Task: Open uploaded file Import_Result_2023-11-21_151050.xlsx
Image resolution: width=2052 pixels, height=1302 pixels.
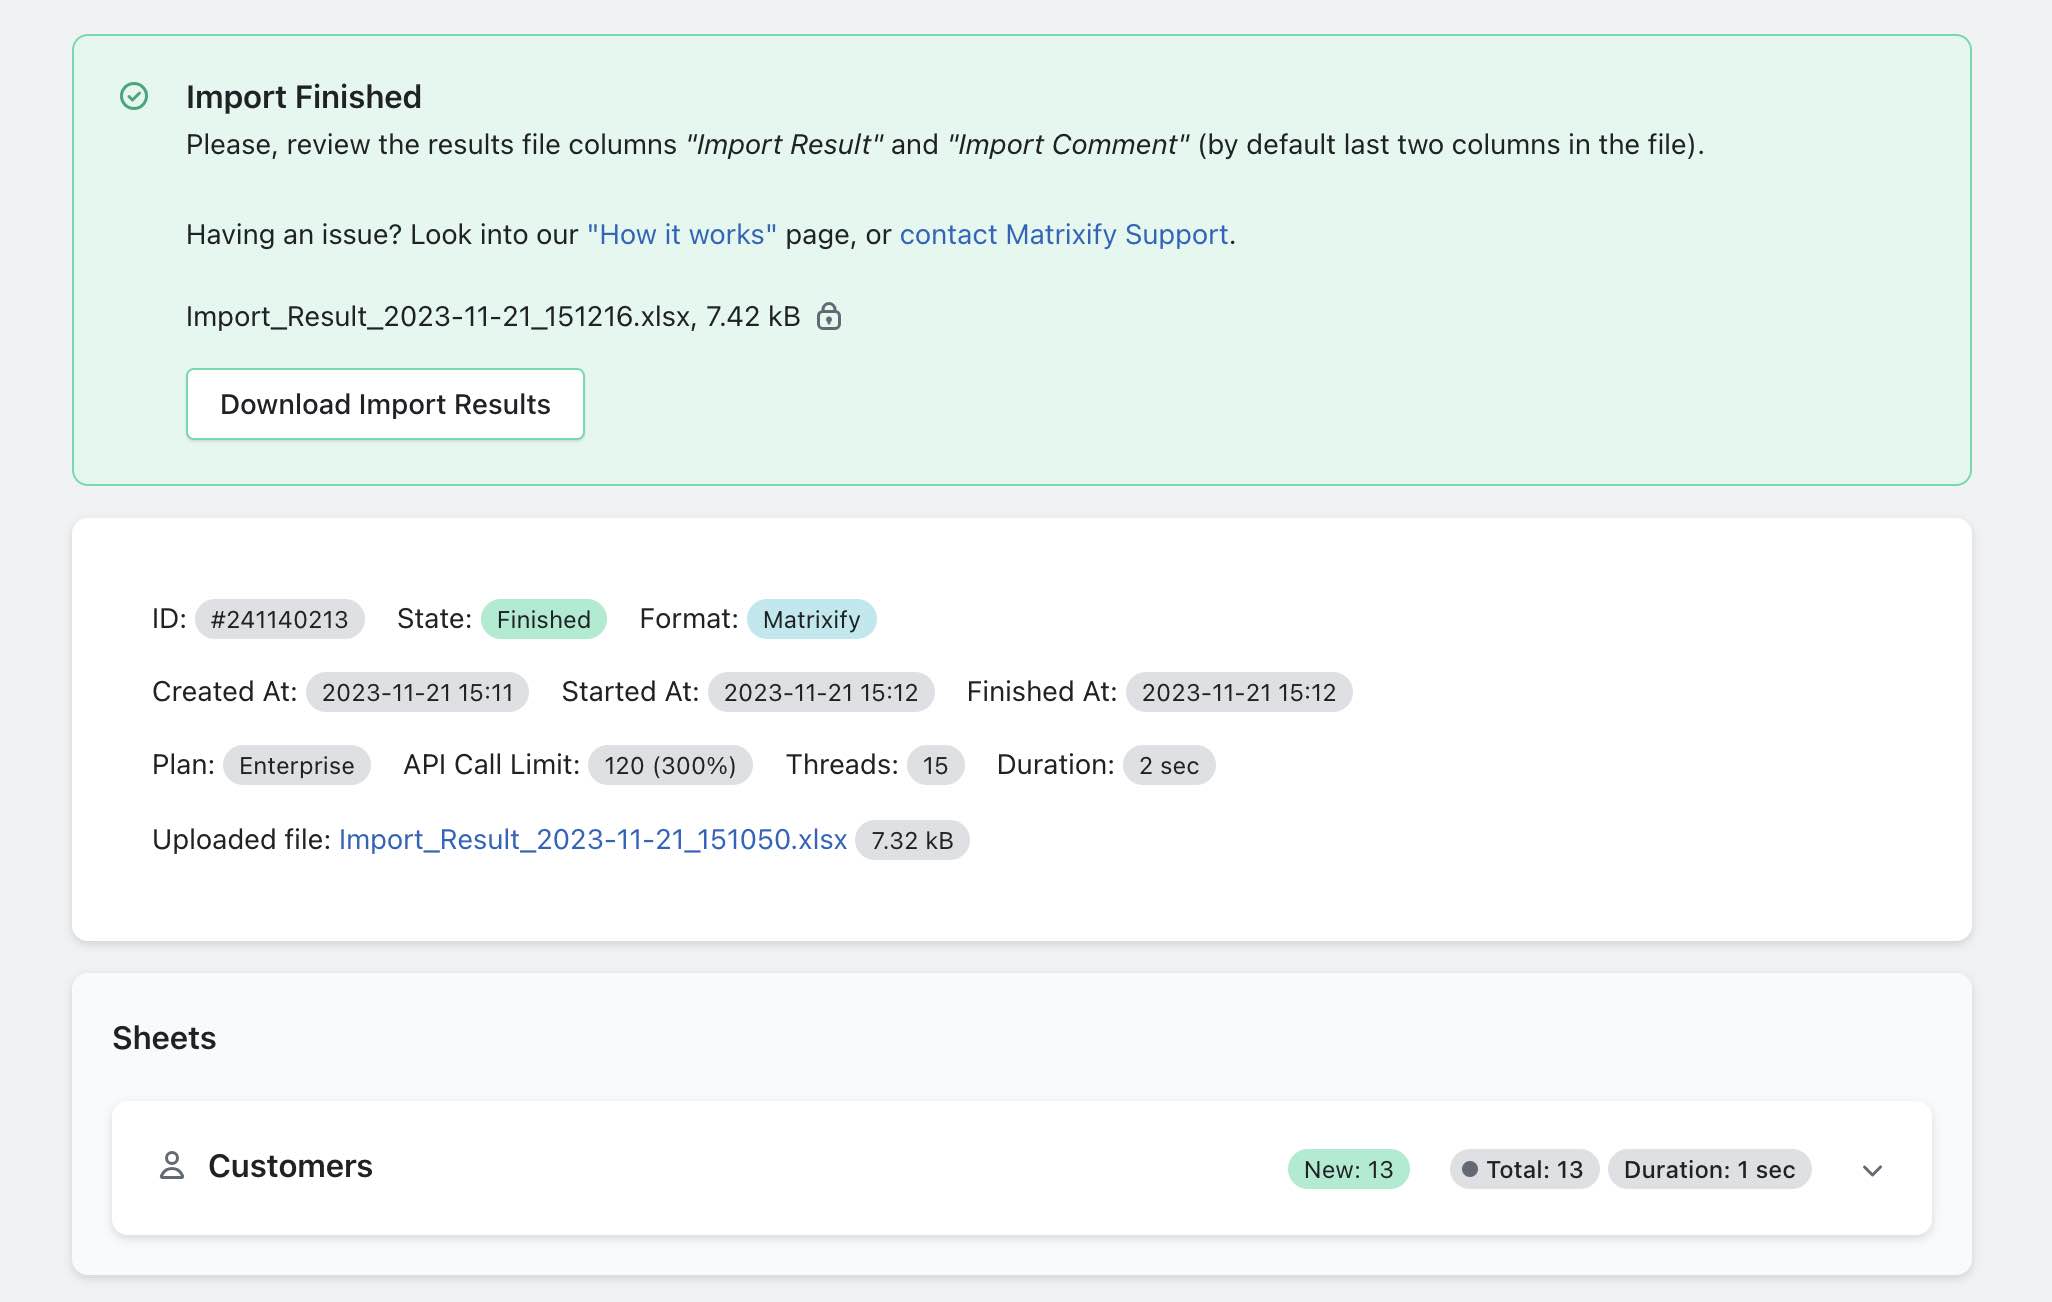Action: pos(592,839)
